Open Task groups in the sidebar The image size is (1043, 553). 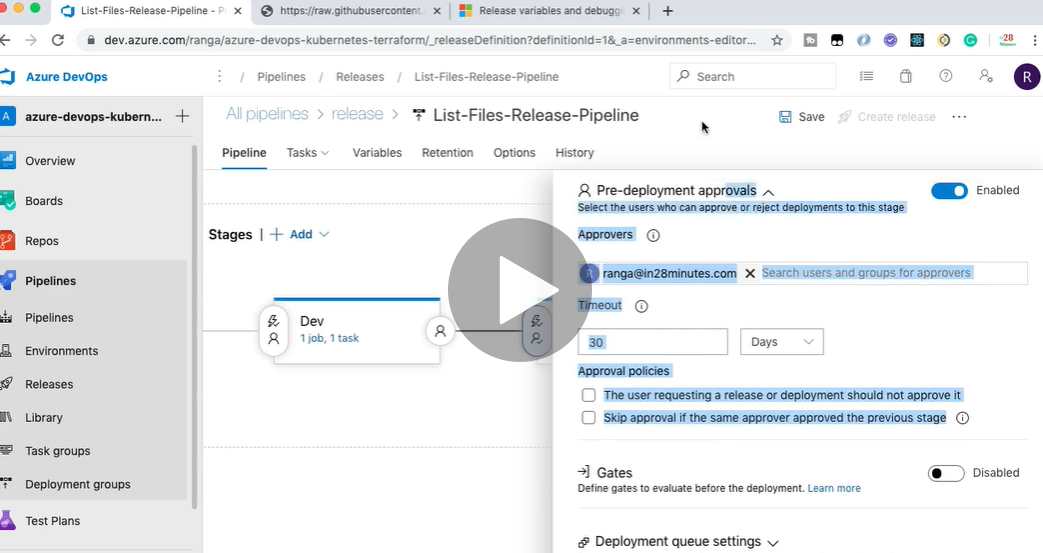click(57, 451)
